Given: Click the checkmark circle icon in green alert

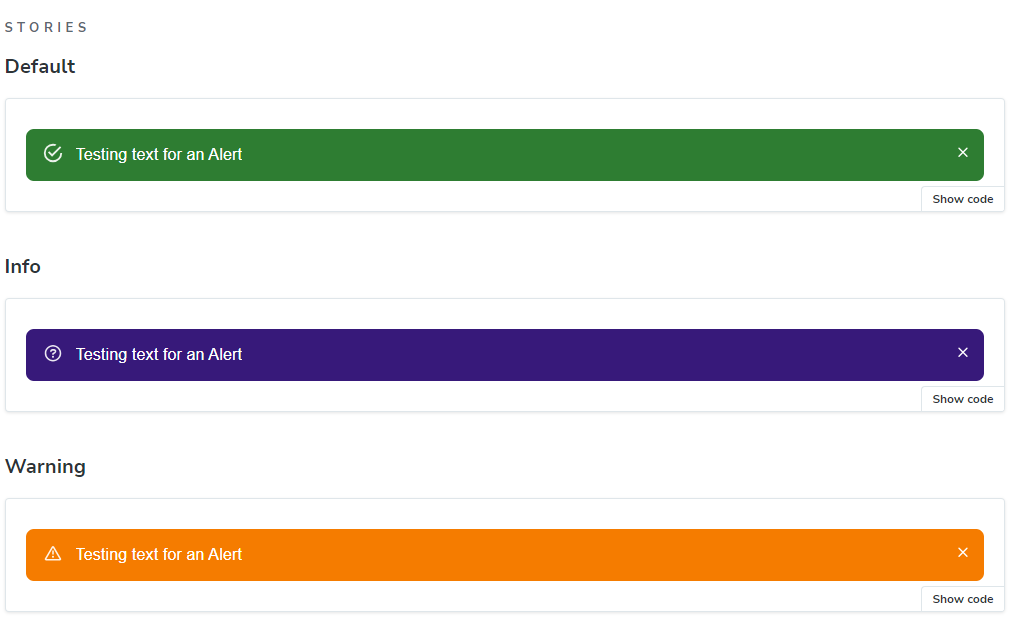Looking at the screenshot, I should 54,153.
